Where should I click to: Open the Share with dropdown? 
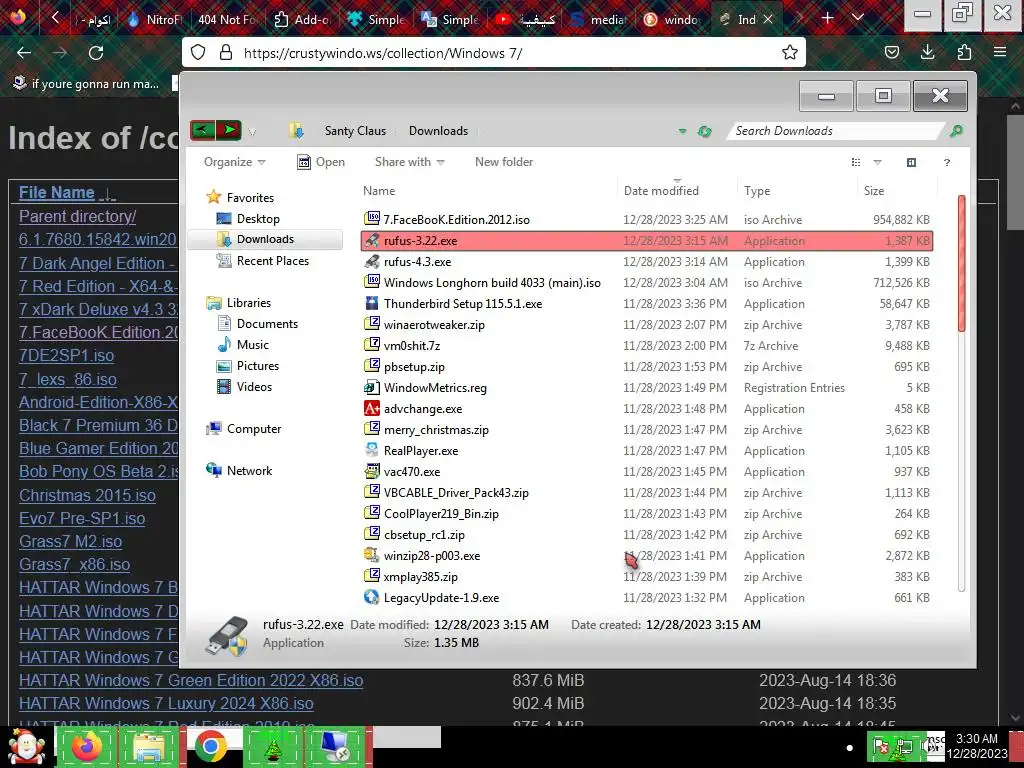pyautogui.click(x=409, y=162)
